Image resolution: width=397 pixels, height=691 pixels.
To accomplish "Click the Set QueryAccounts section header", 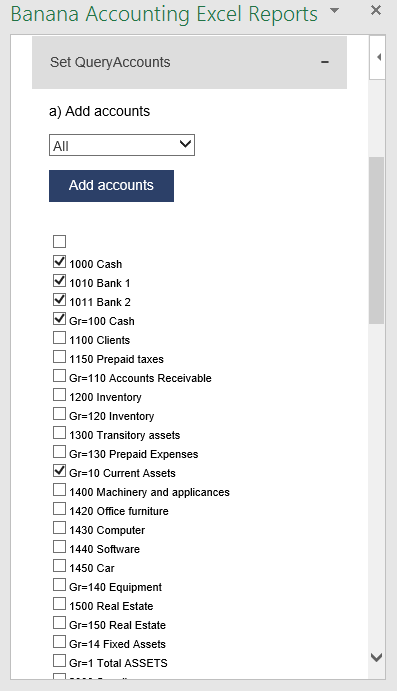I will tap(189, 63).
